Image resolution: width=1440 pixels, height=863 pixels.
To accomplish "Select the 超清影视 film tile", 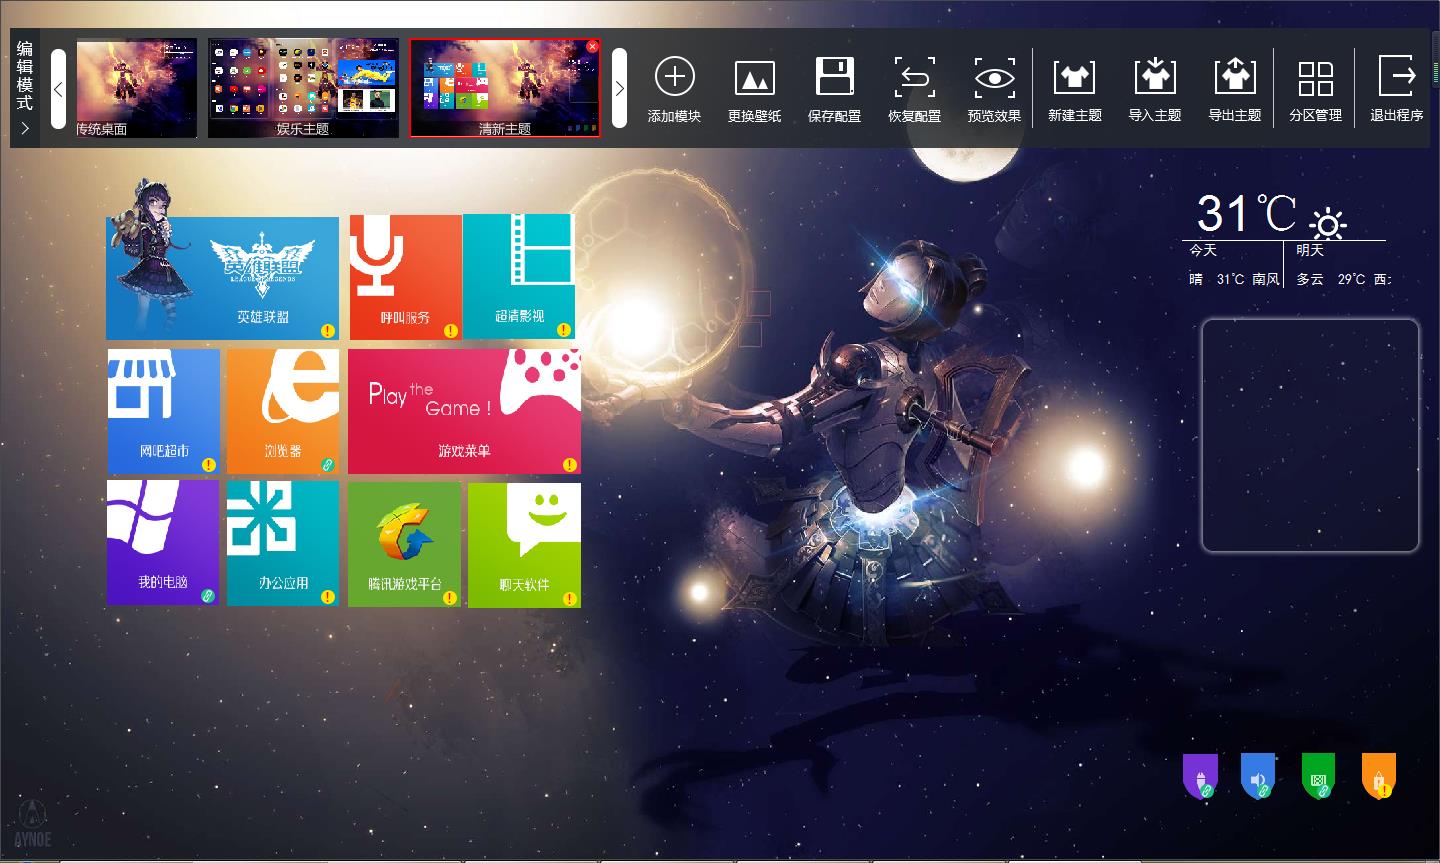I will [519, 277].
